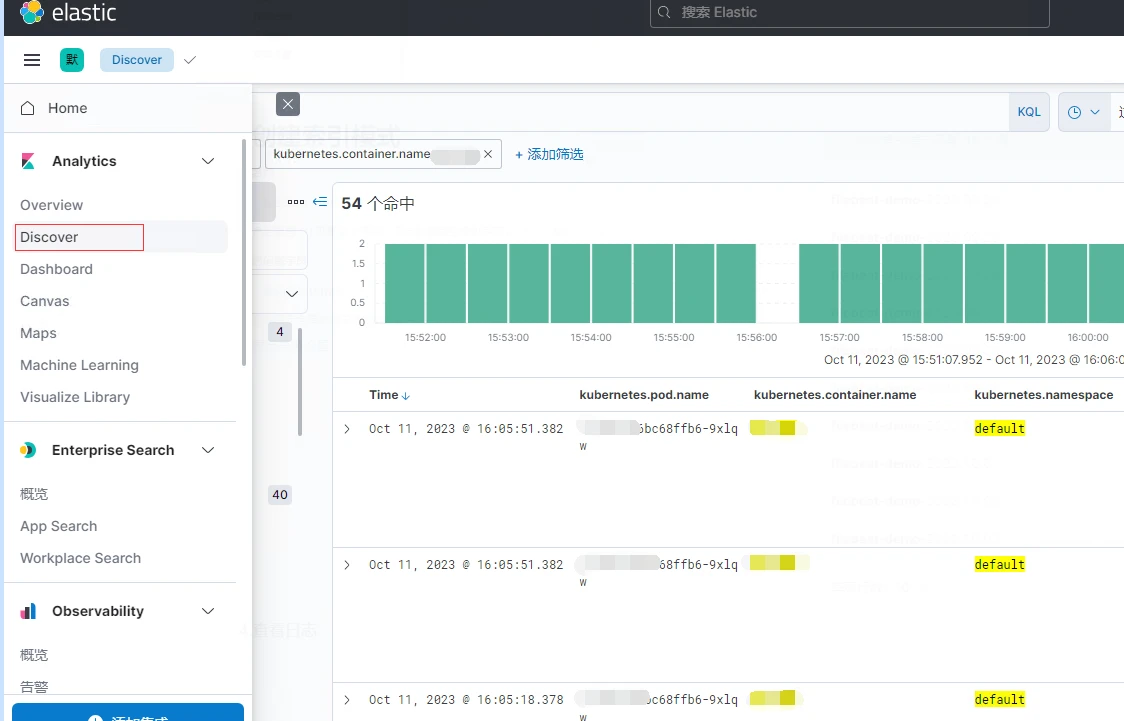This screenshot has width=1124, height=721.
Task: Close the panel with the top X button
Action: (x=288, y=104)
